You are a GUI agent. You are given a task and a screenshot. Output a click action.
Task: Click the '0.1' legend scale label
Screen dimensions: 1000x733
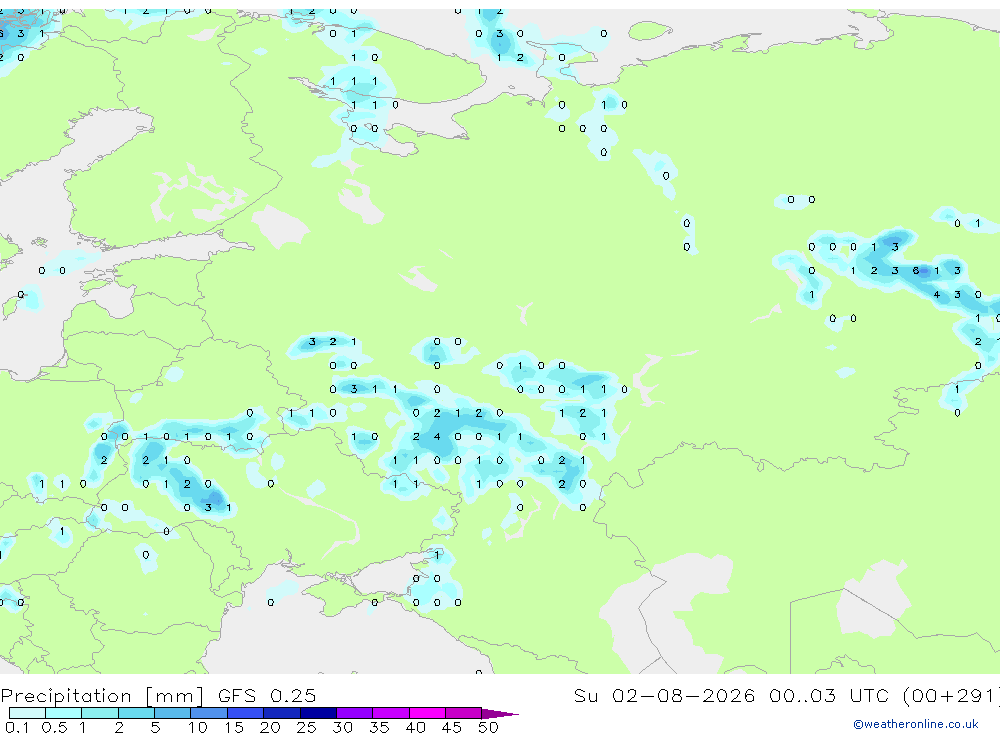click(17, 727)
